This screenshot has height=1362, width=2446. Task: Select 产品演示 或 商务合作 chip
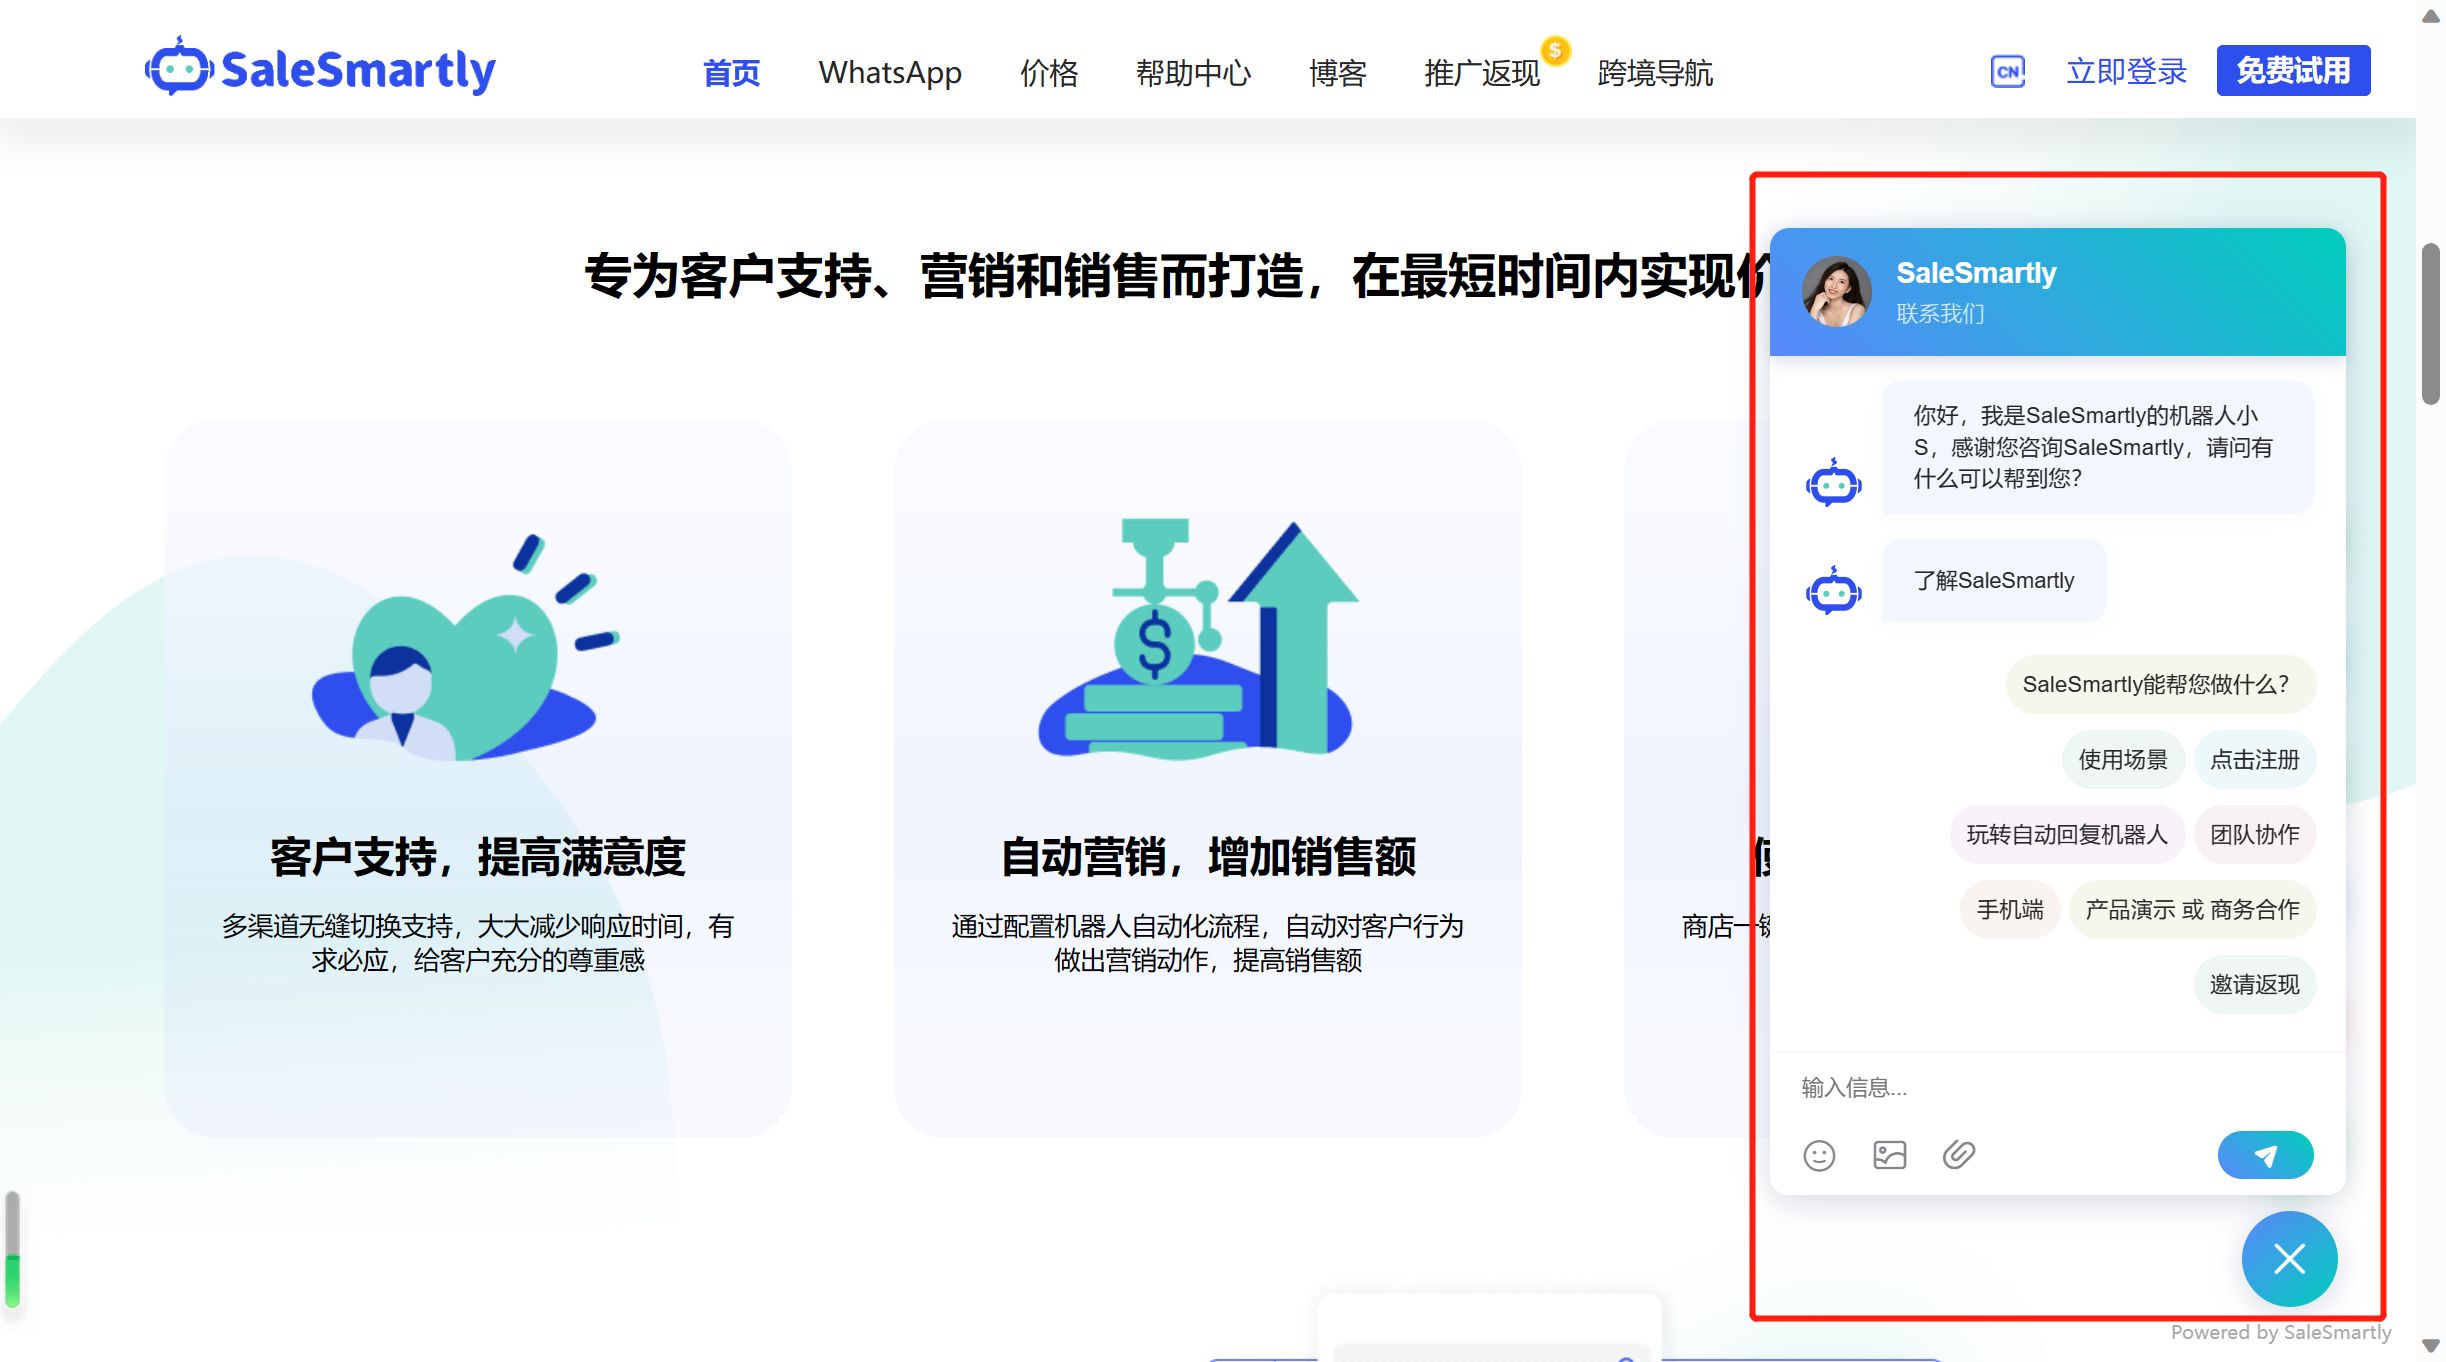2191,909
